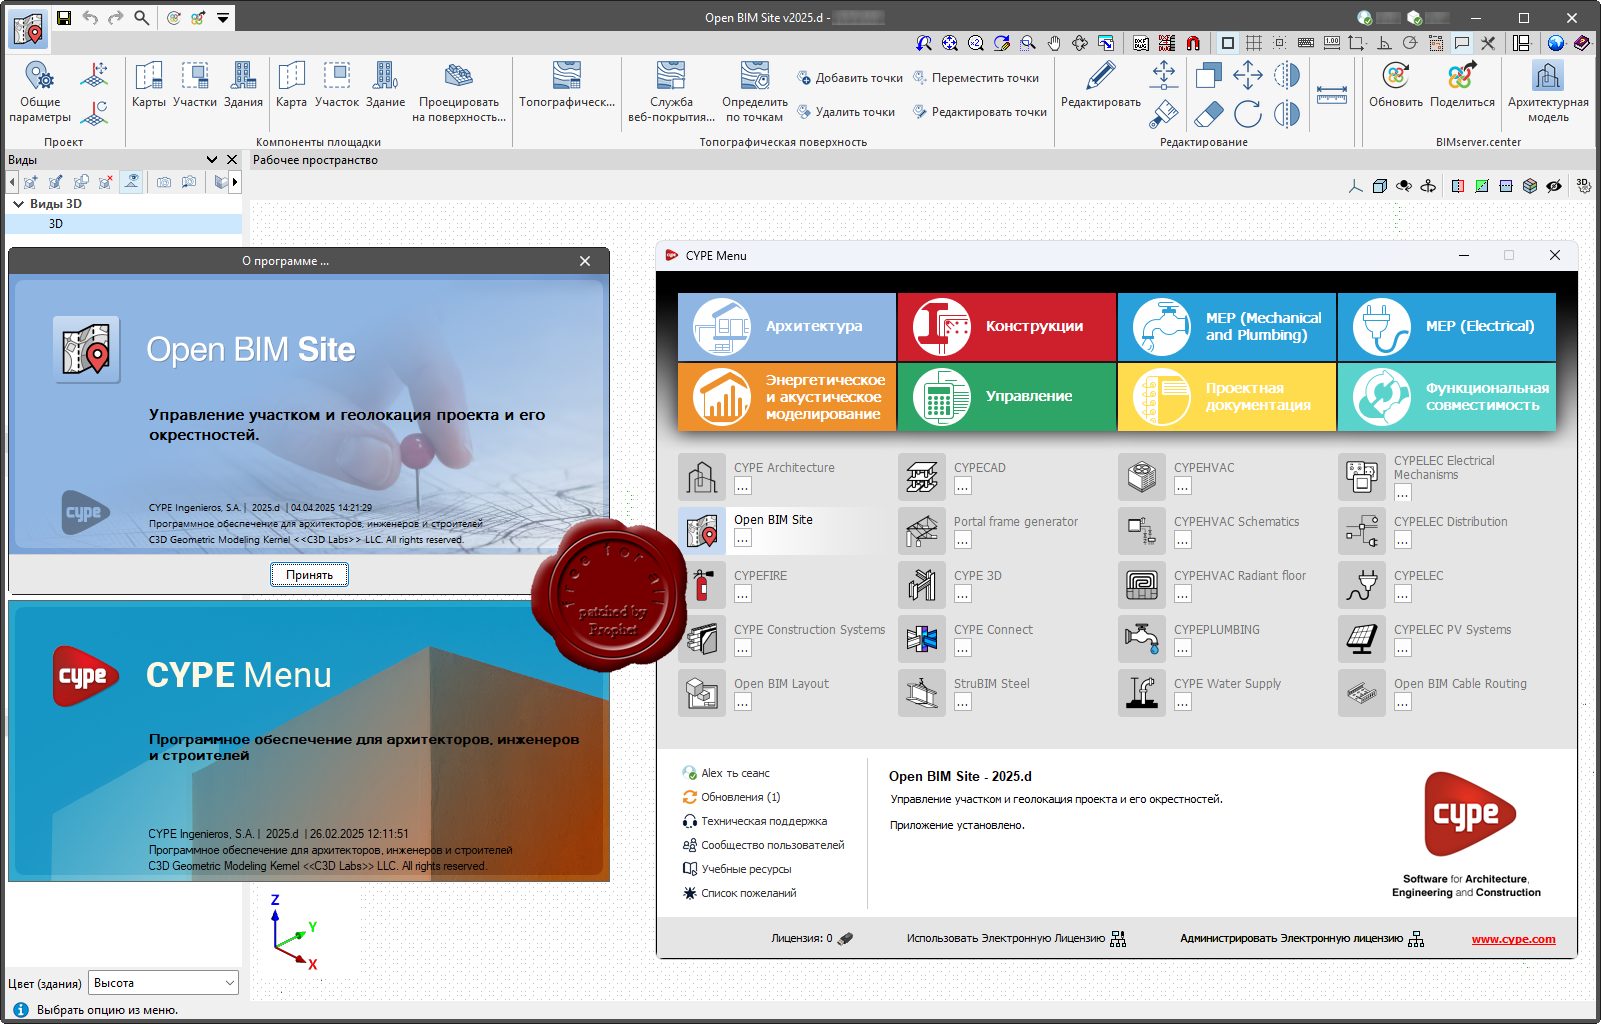Open Архитектурная модель tool
The image size is (1601, 1024).
[1548, 92]
